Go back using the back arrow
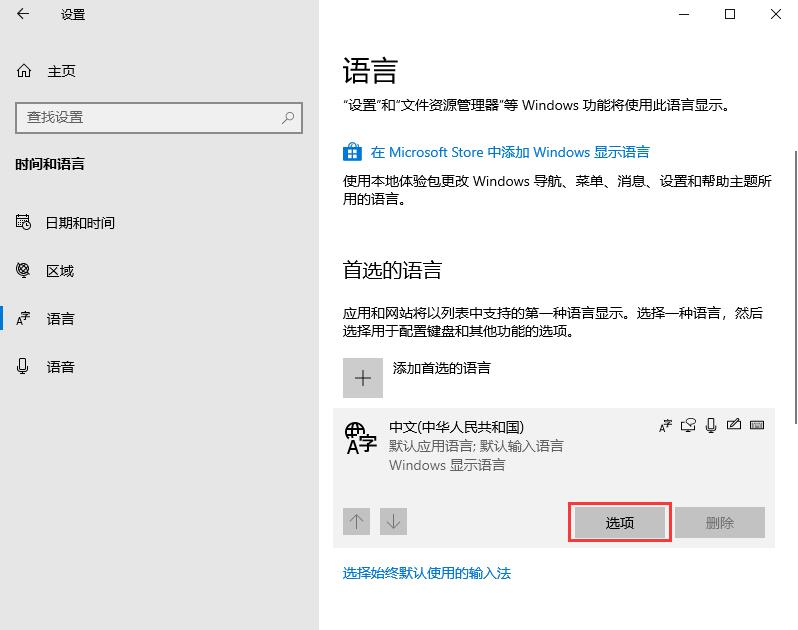This screenshot has width=798, height=630. [x=23, y=14]
